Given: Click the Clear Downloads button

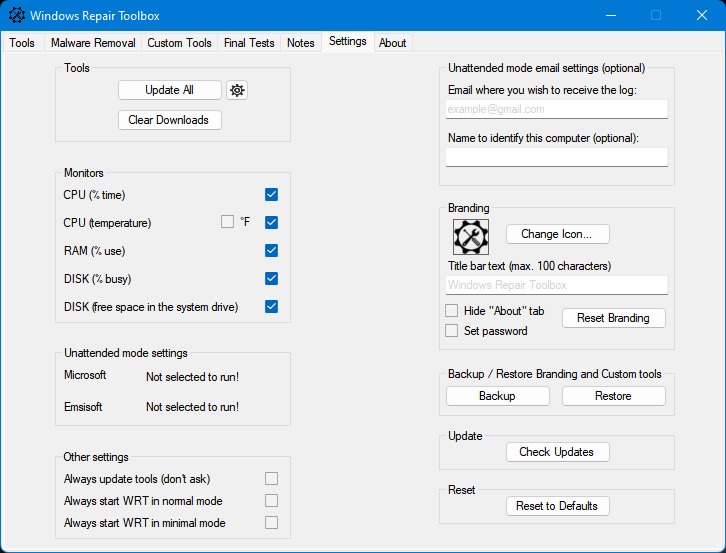Looking at the screenshot, I should click(x=169, y=120).
